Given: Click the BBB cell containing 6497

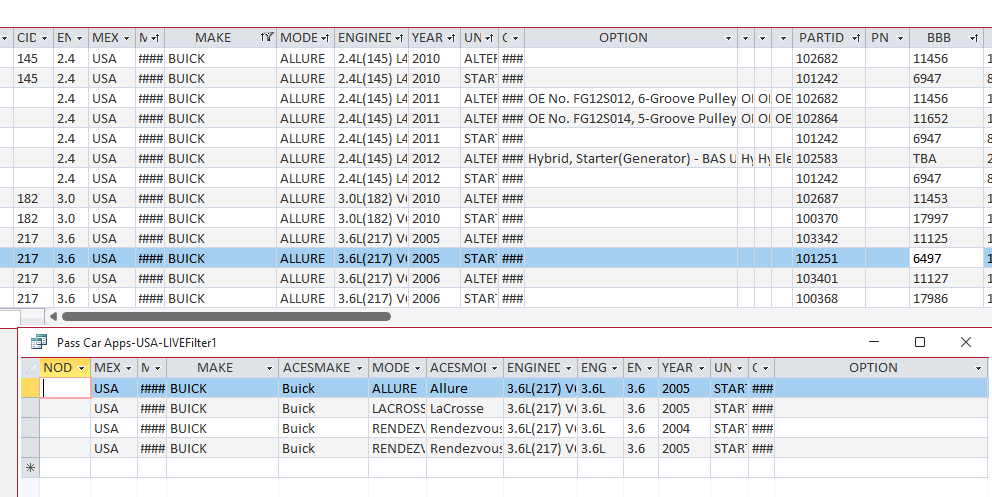Looking at the screenshot, I should click(946, 259).
